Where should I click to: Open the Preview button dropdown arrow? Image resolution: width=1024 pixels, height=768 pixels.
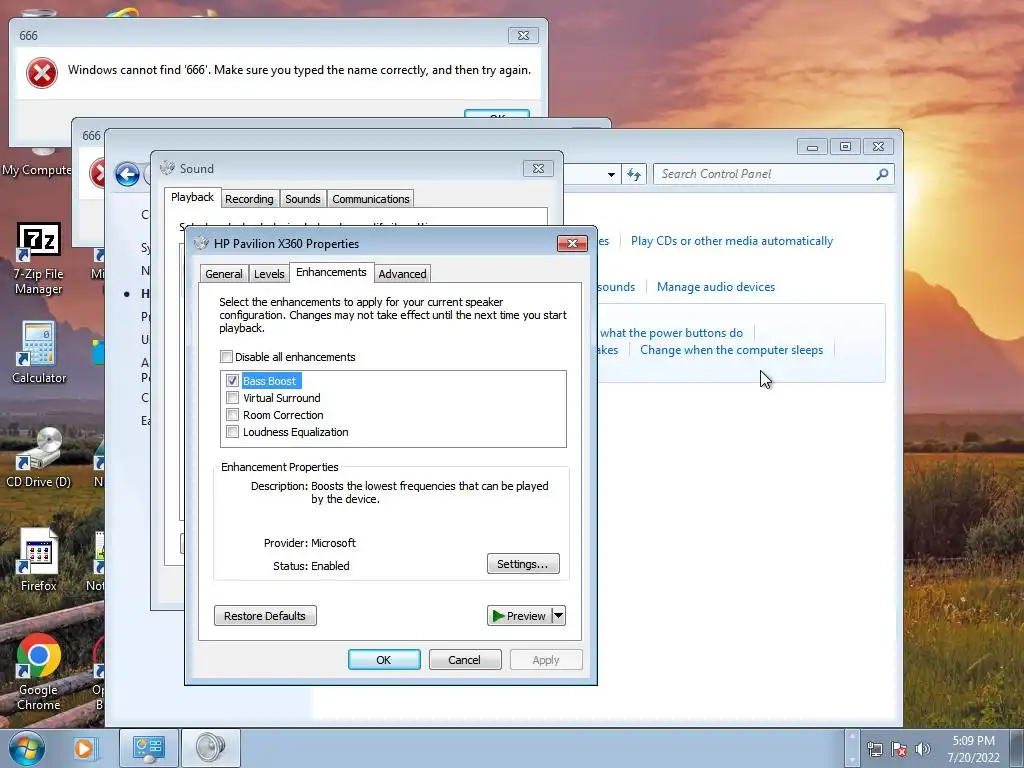pos(558,616)
